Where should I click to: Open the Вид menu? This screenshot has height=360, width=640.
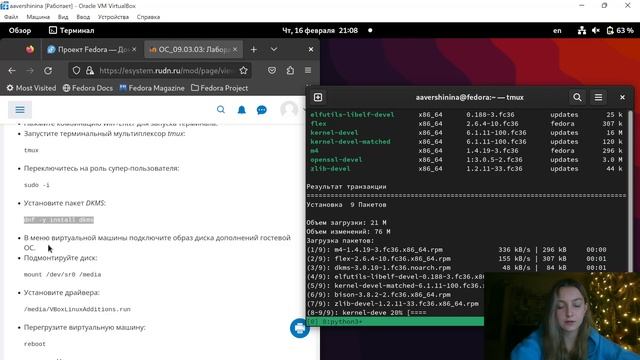pyautogui.click(x=63, y=17)
